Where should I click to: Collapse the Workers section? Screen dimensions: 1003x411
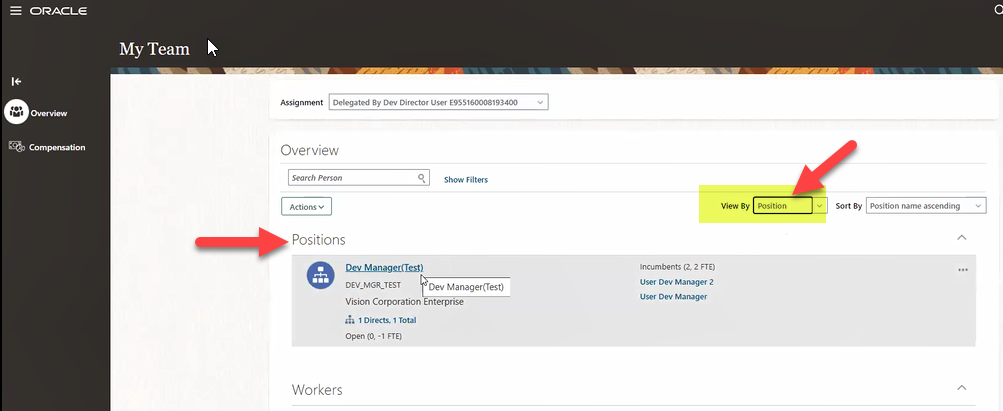pyautogui.click(x=962, y=388)
